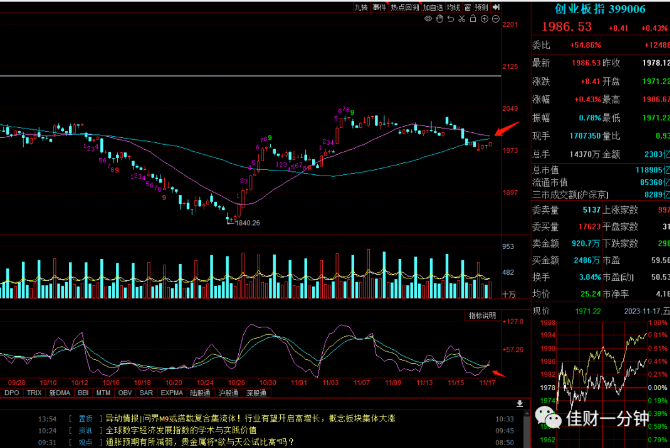This screenshot has height=448, width=670.
Task: Click the 资讯 tag in news list
Action: 85,430
